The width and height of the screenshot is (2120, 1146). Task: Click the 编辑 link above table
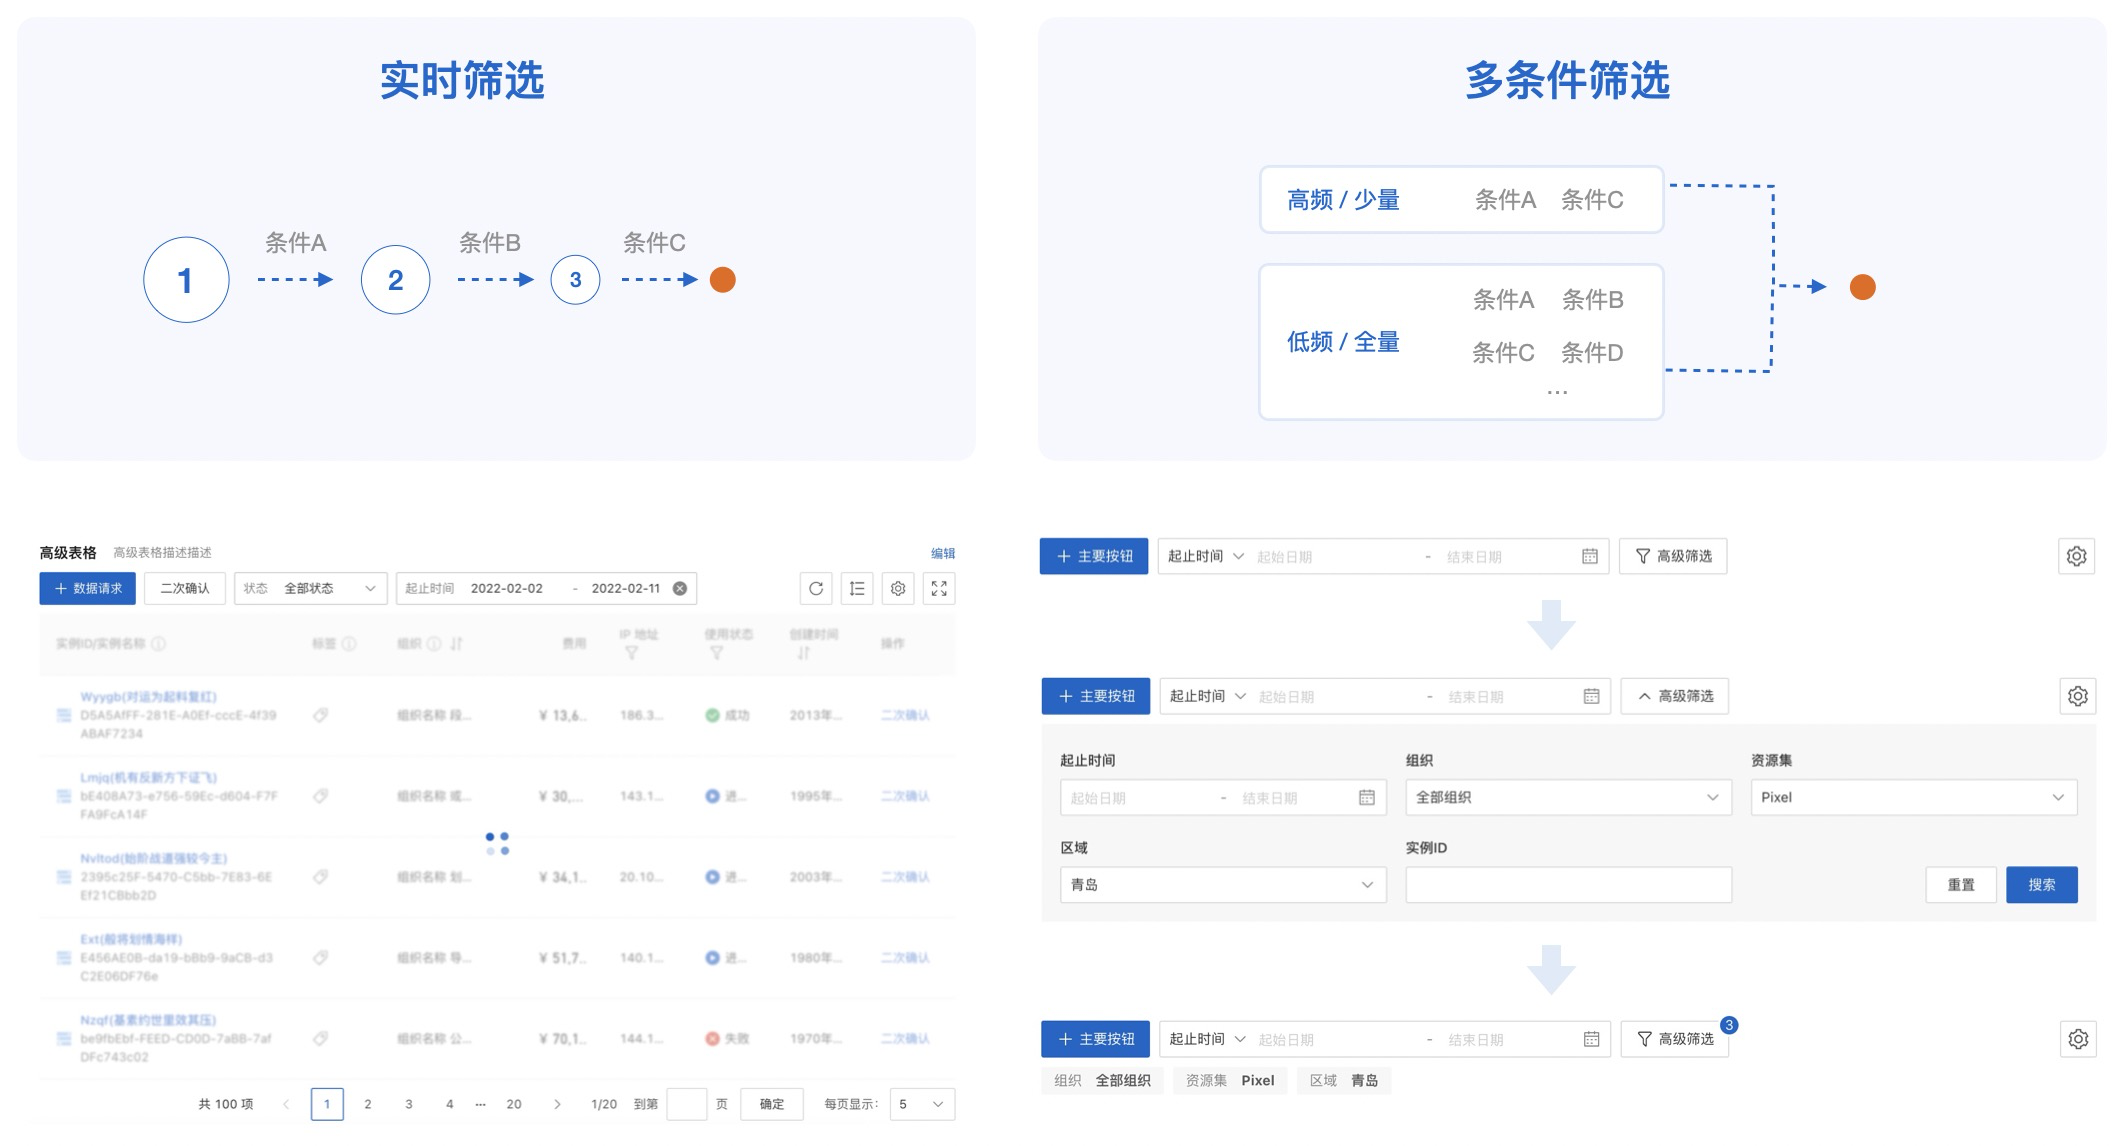coord(942,553)
